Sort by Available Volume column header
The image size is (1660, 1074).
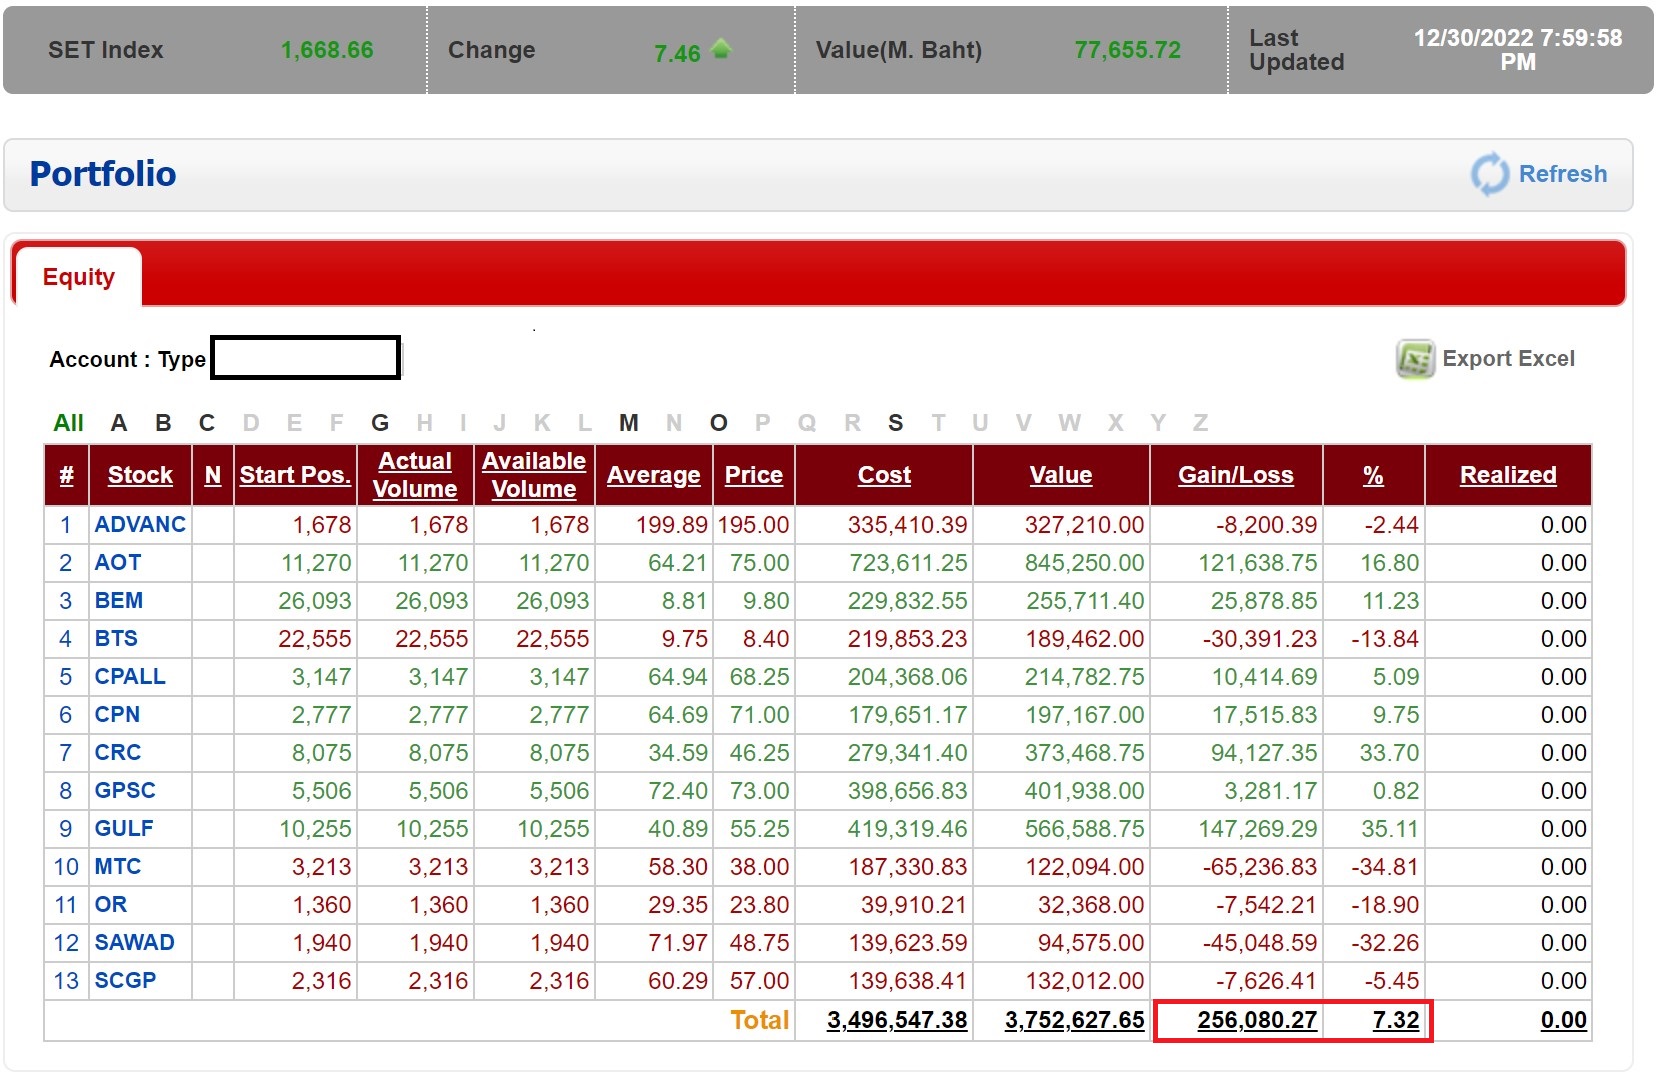click(x=534, y=475)
